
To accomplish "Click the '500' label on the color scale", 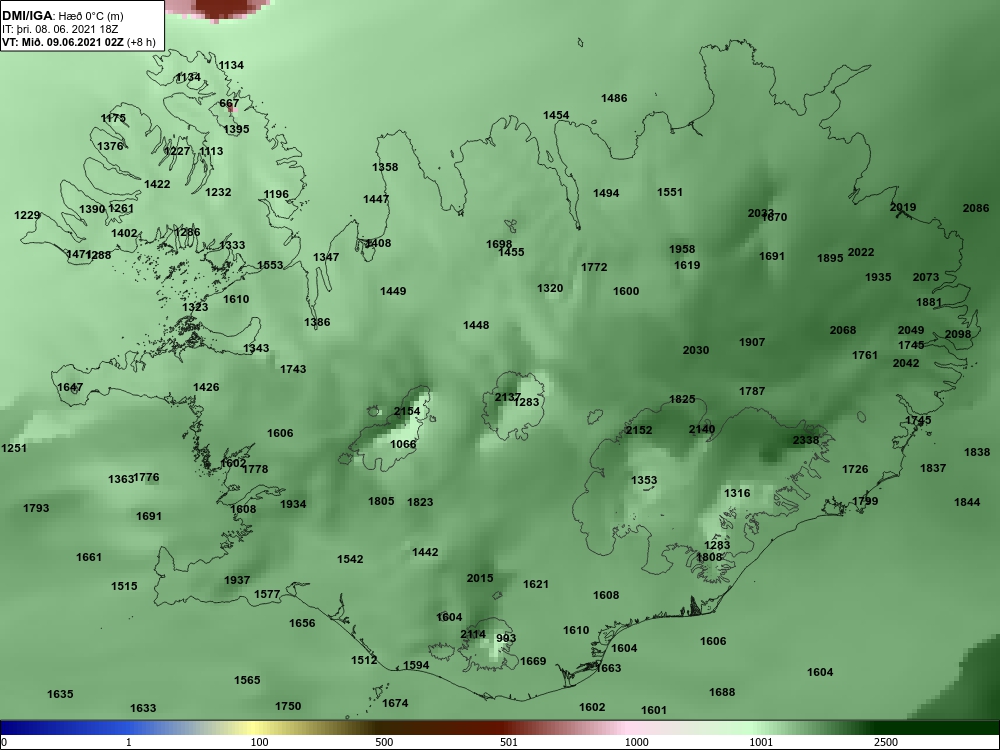I will coord(384,742).
